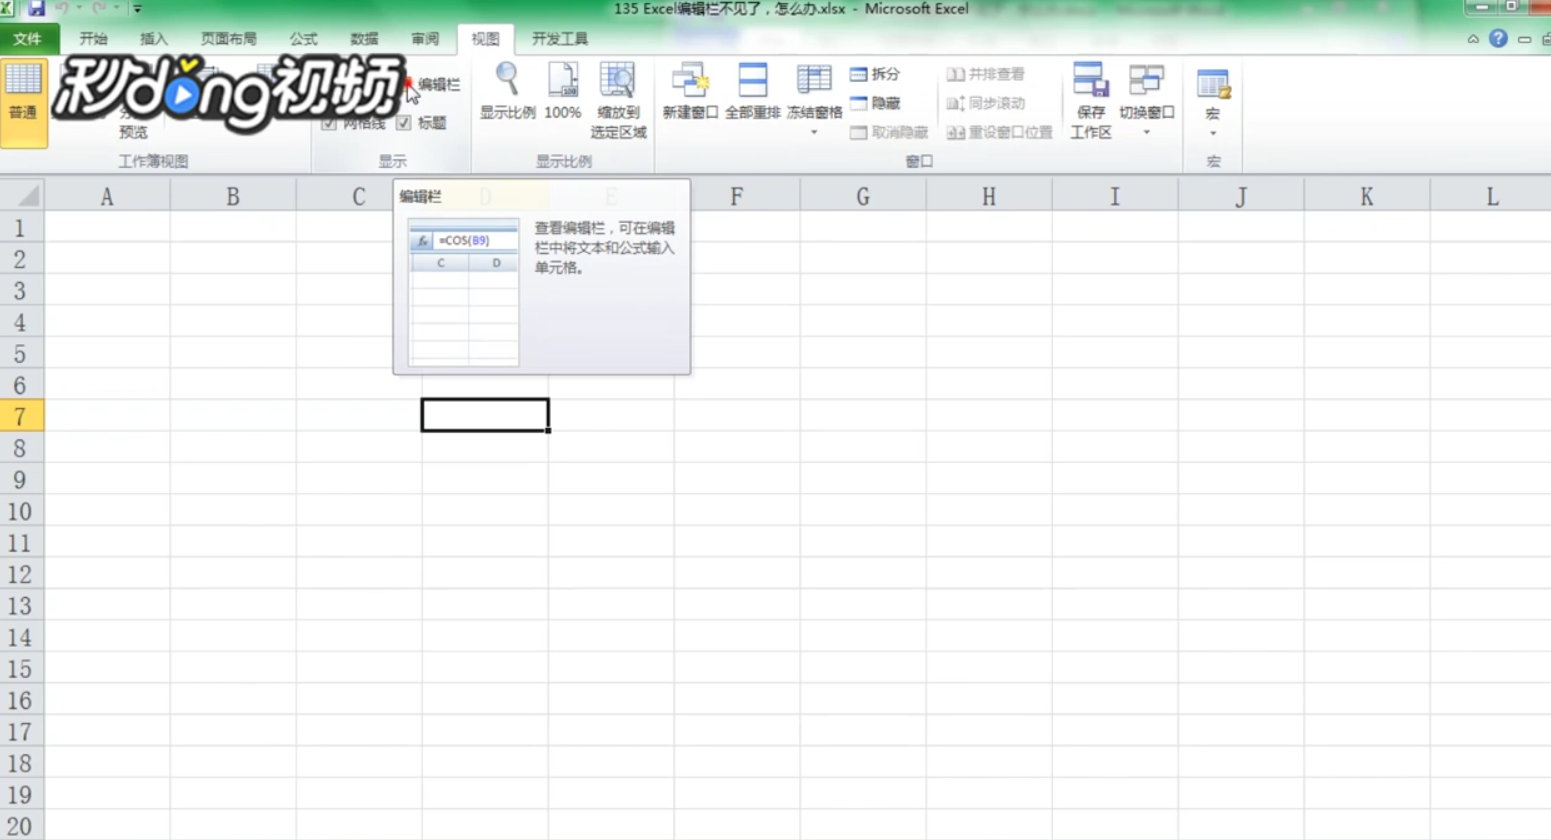Set zoom to 100% page icon
The image size is (1551, 840).
click(x=563, y=92)
